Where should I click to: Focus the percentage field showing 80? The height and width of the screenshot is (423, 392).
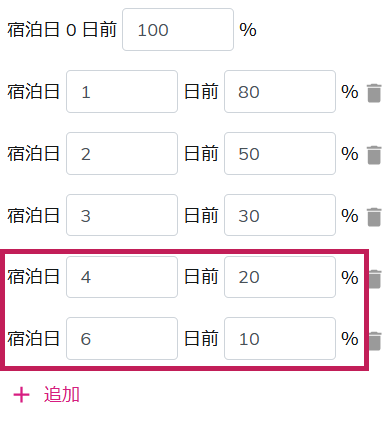280,91
